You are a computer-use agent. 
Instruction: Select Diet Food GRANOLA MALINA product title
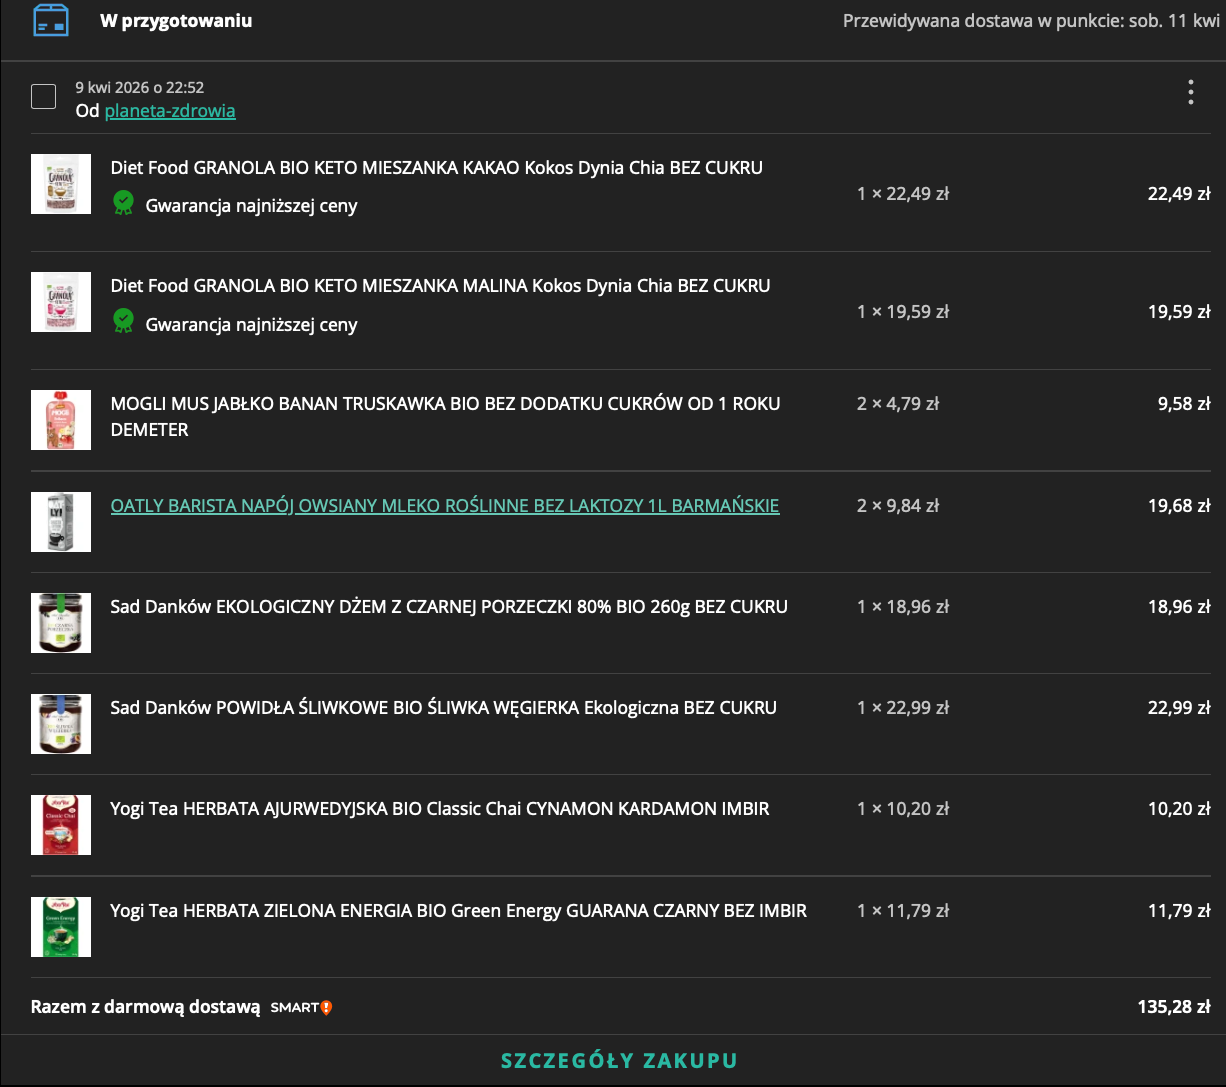pyautogui.click(x=441, y=286)
